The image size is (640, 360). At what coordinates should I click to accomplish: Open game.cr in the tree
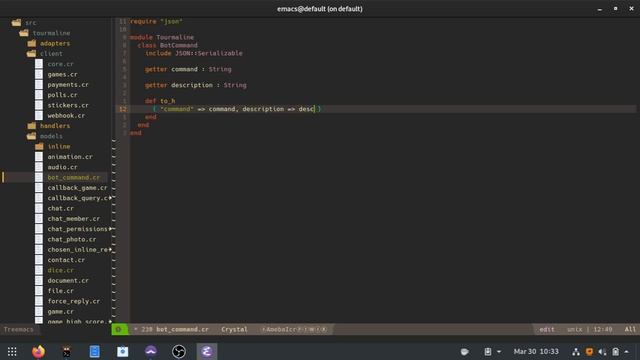click(x=60, y=311)
